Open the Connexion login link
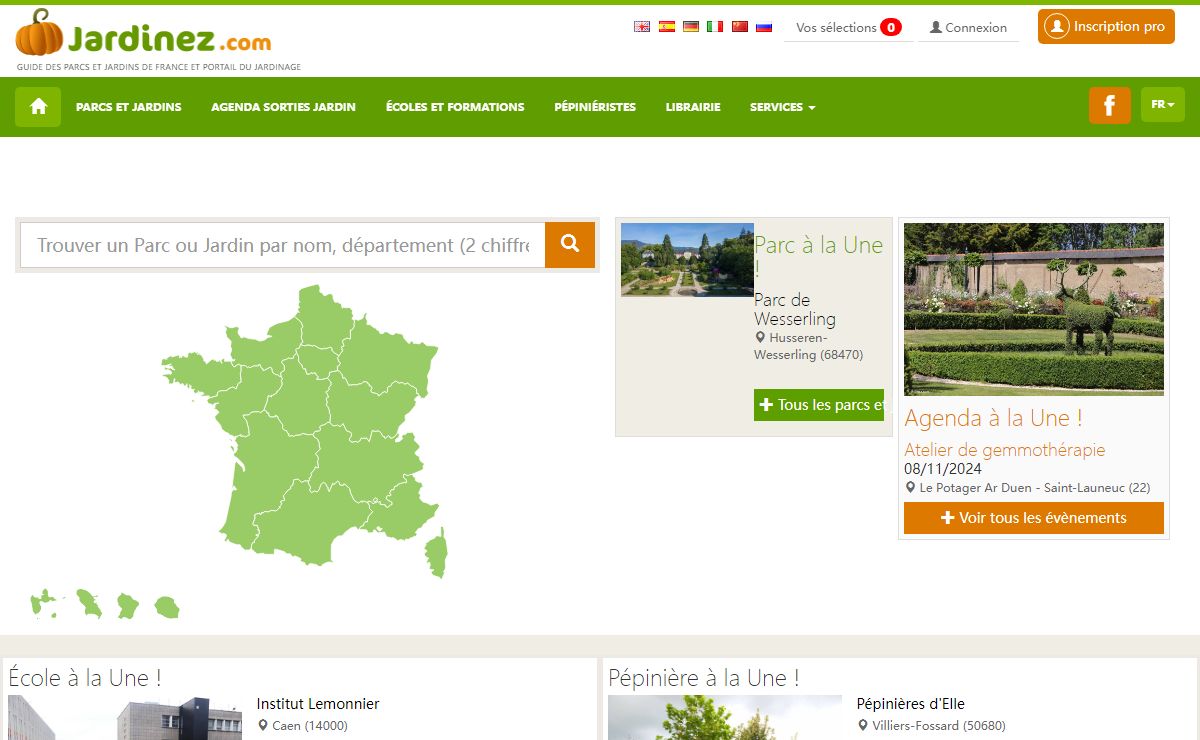1200x740 pixels. (968, 28)
